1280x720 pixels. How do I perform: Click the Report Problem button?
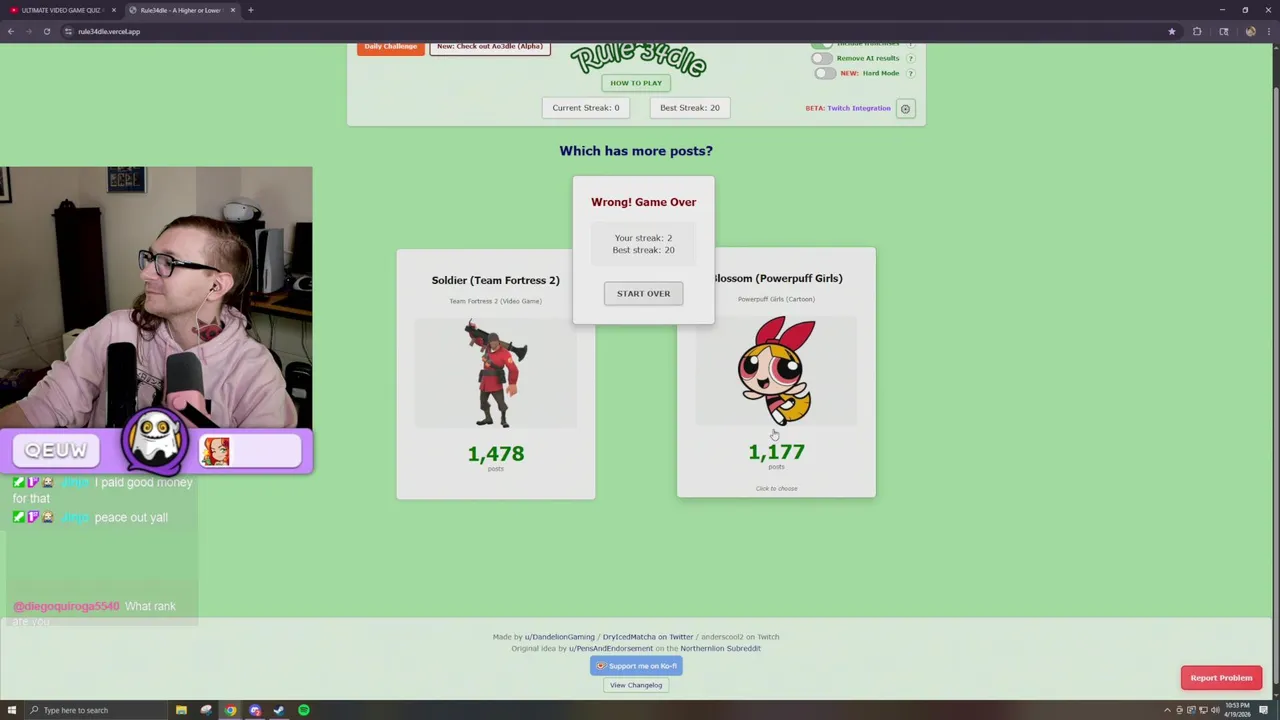(x=1221, y=678)
